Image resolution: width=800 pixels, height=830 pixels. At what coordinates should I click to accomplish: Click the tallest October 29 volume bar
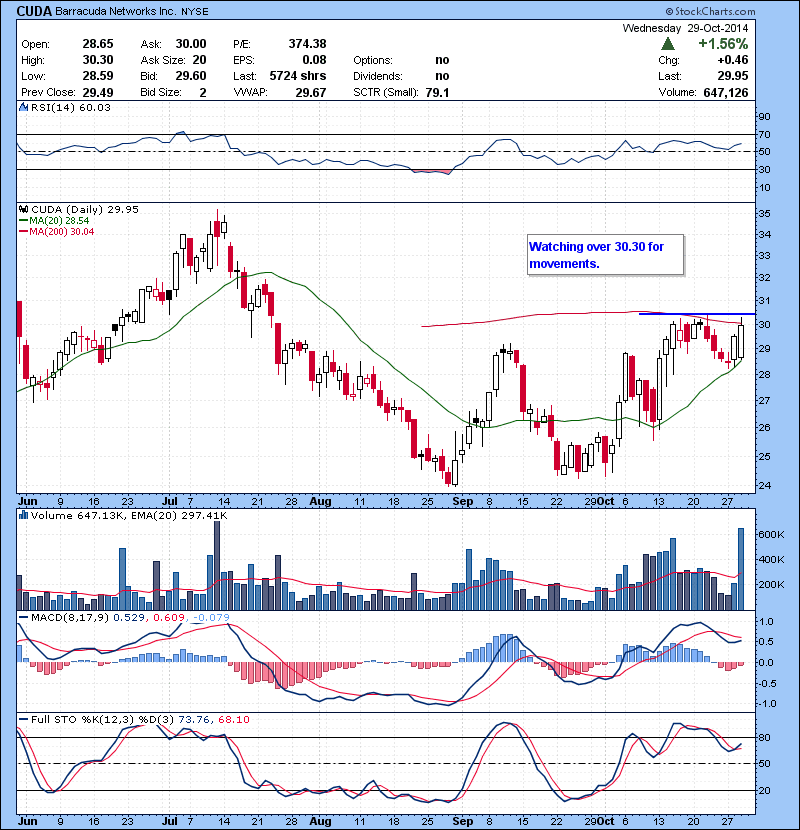pyautogui.click(x=741, y=569)
